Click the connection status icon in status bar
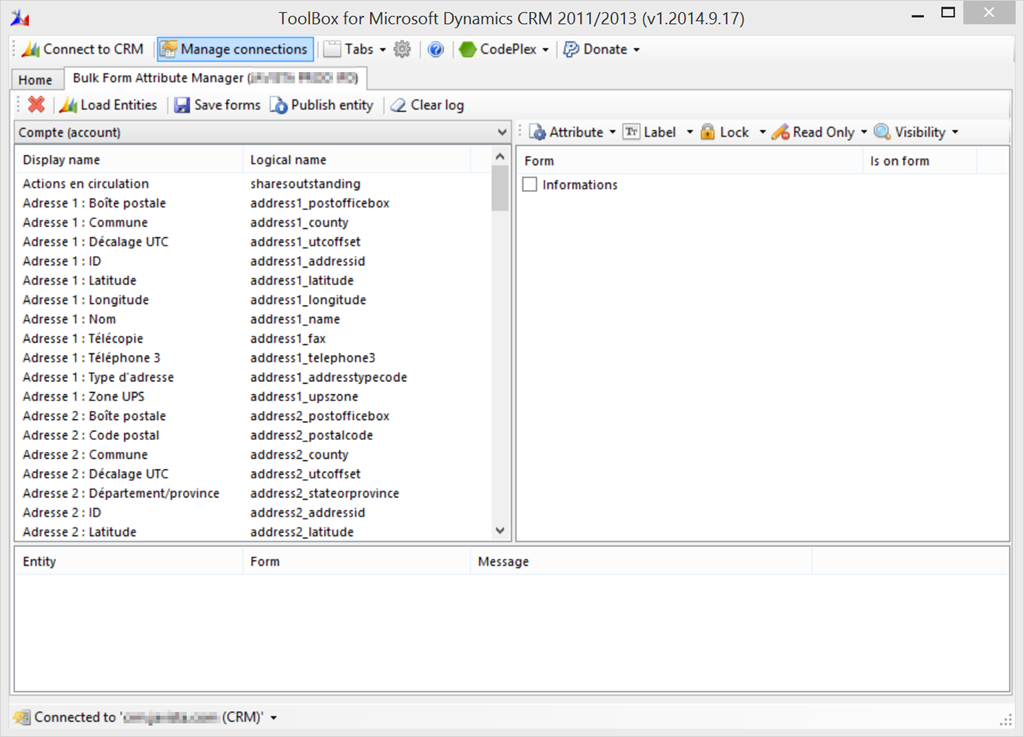This screenshot has height=737, width=1024. click(22, 717)
